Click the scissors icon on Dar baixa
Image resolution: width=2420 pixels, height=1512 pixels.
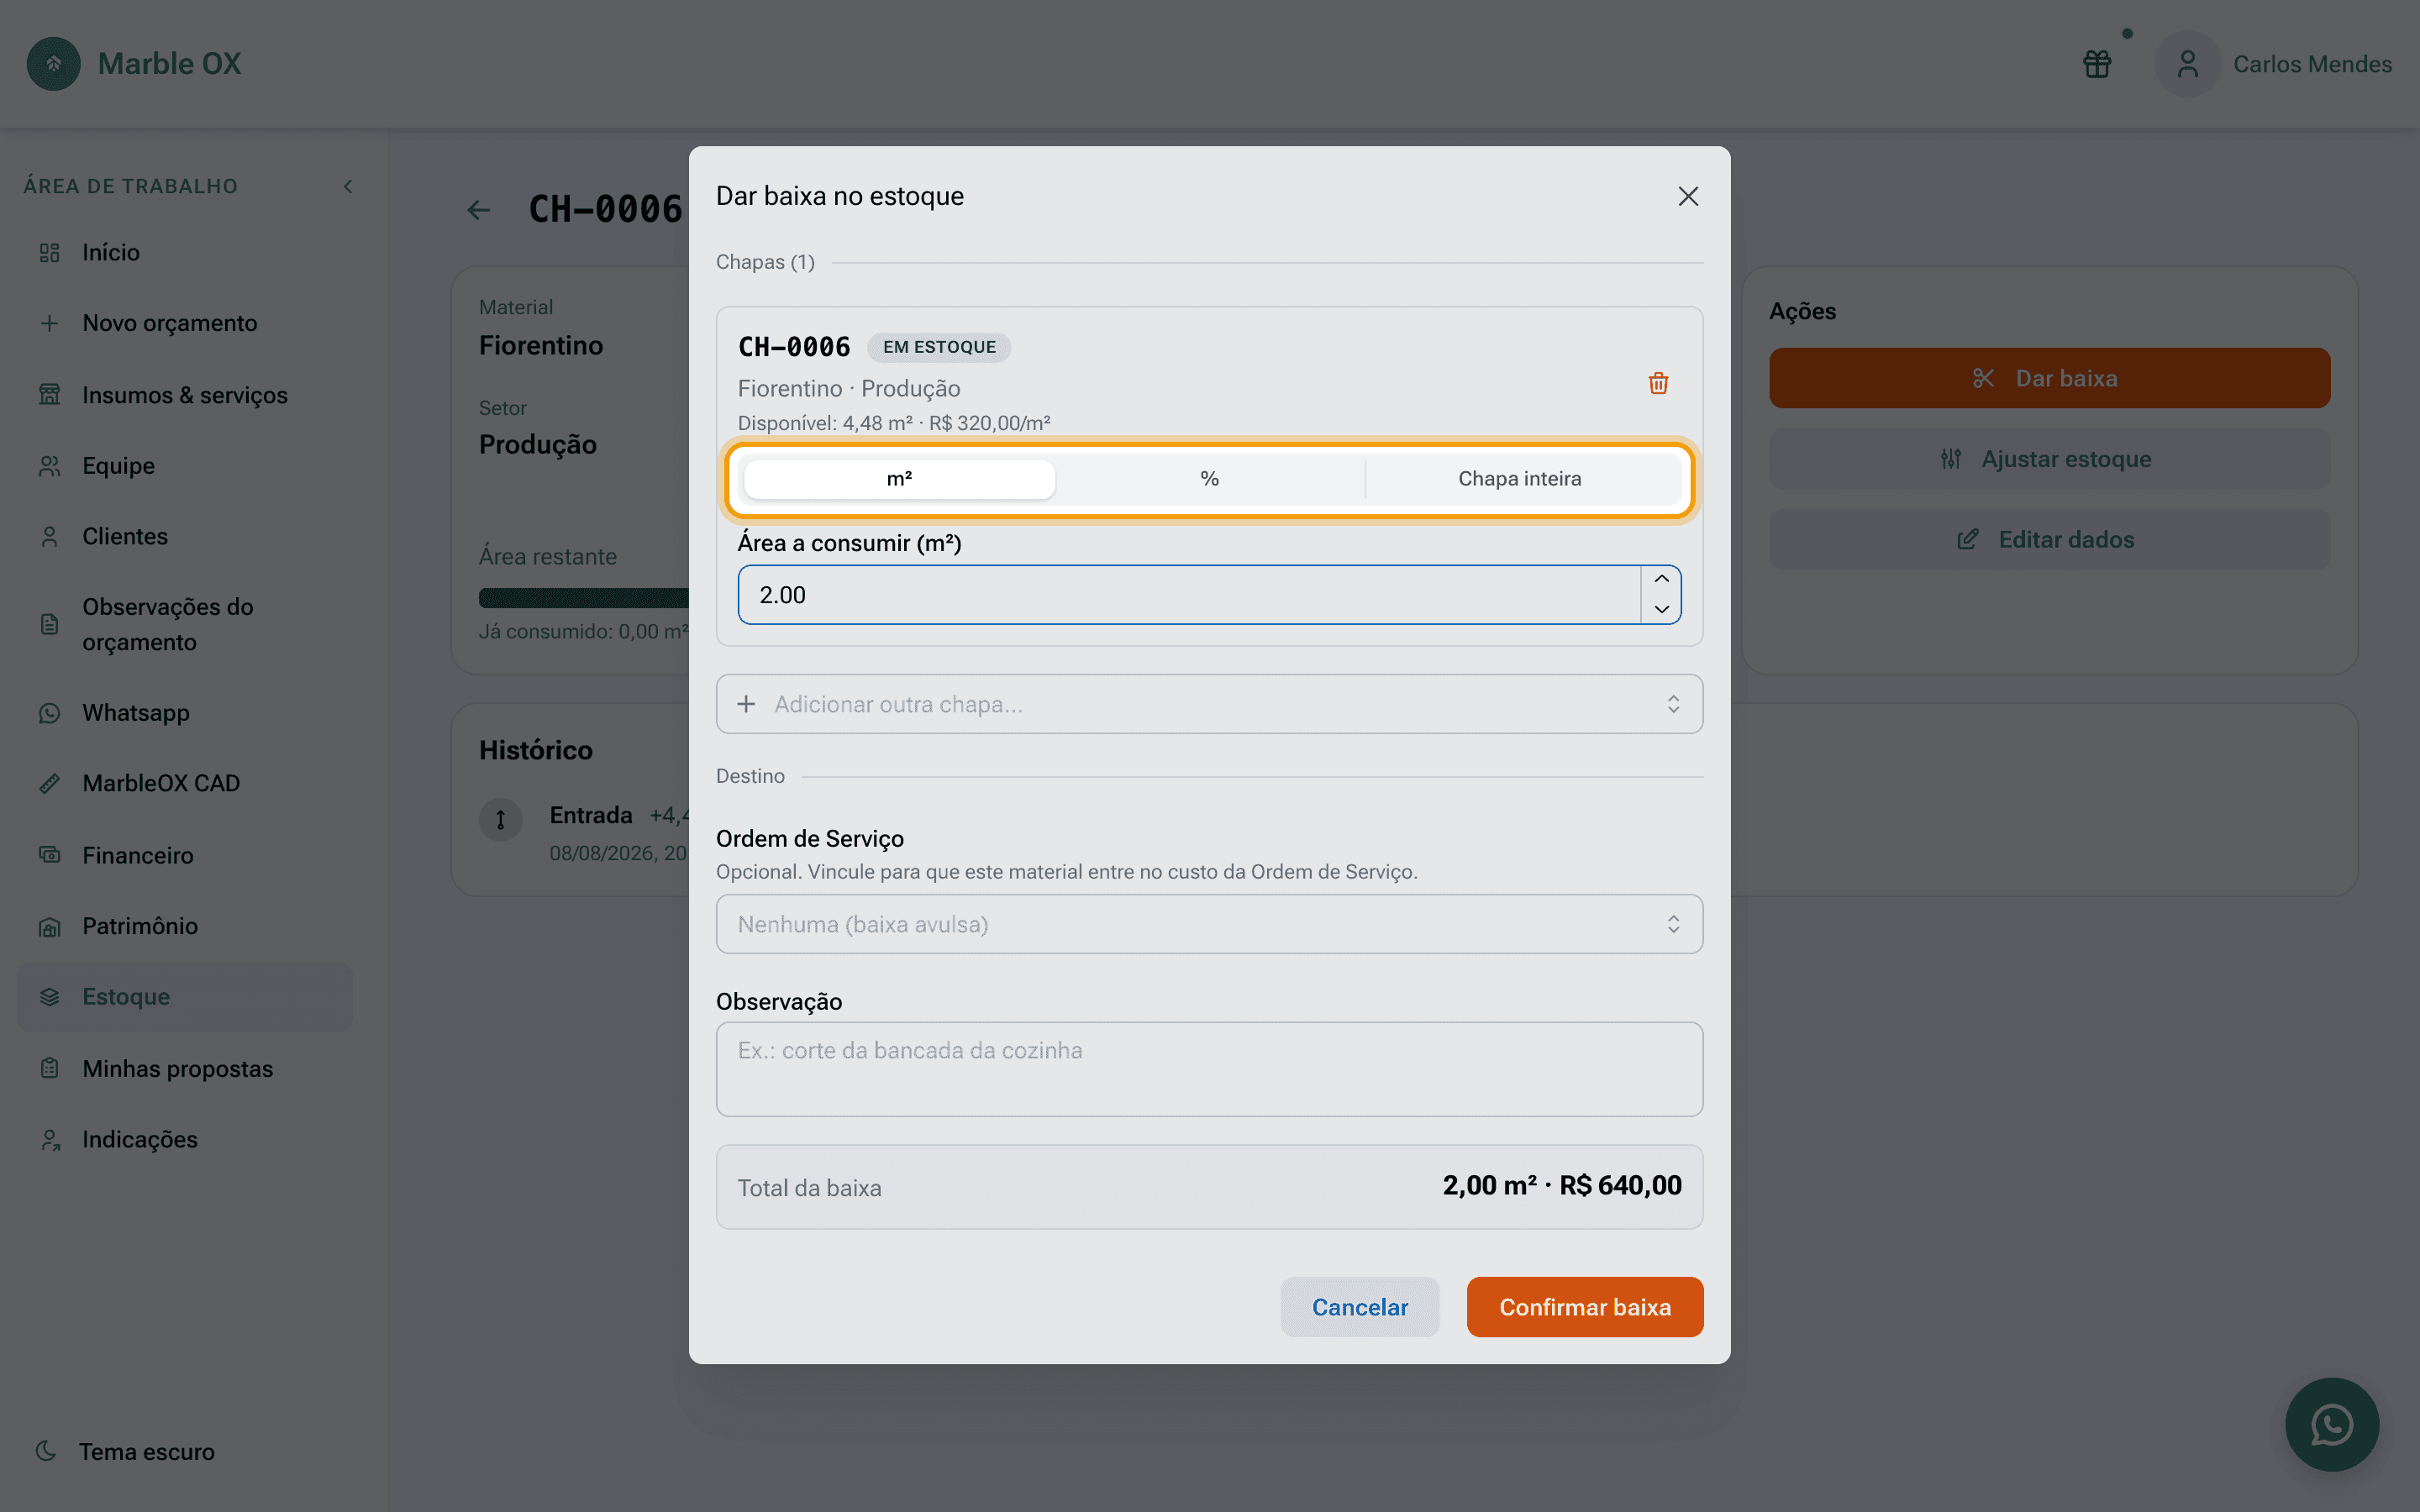coord(1983,378)
